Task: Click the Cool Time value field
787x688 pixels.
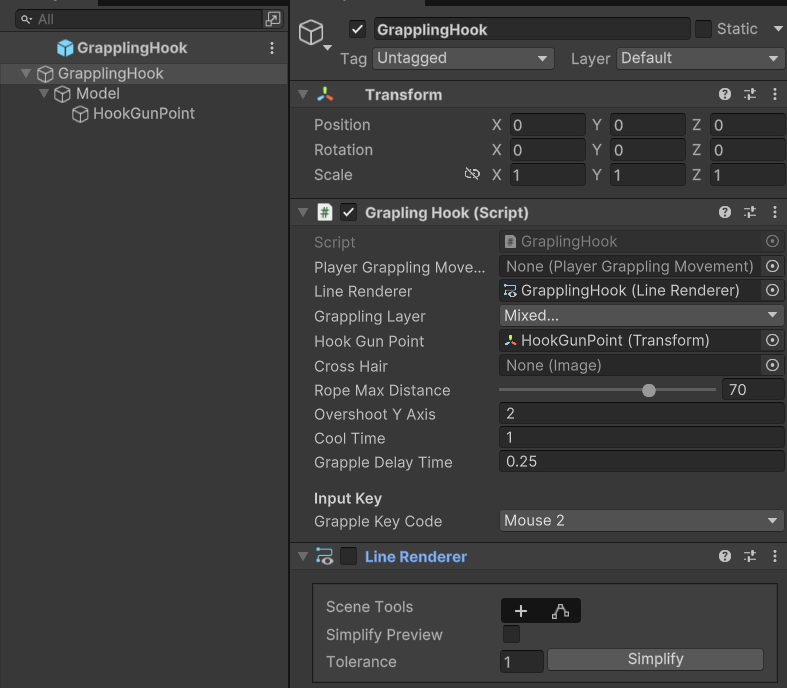Action: coord(641,438)
